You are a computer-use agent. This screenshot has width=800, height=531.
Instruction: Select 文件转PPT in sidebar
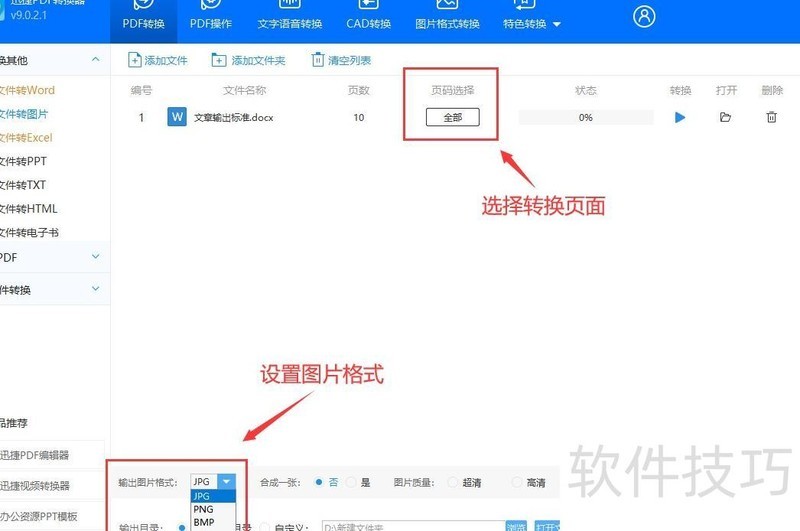[x=23, y=161]
